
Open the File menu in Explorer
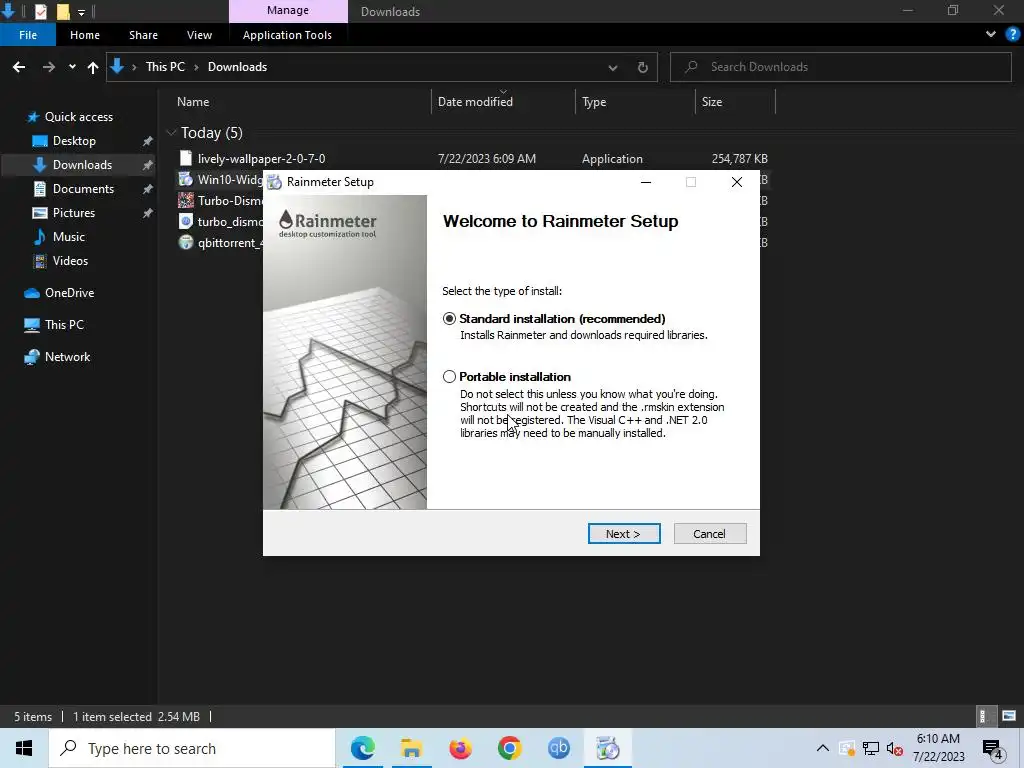pyautogui.click(x=28, y=35)
